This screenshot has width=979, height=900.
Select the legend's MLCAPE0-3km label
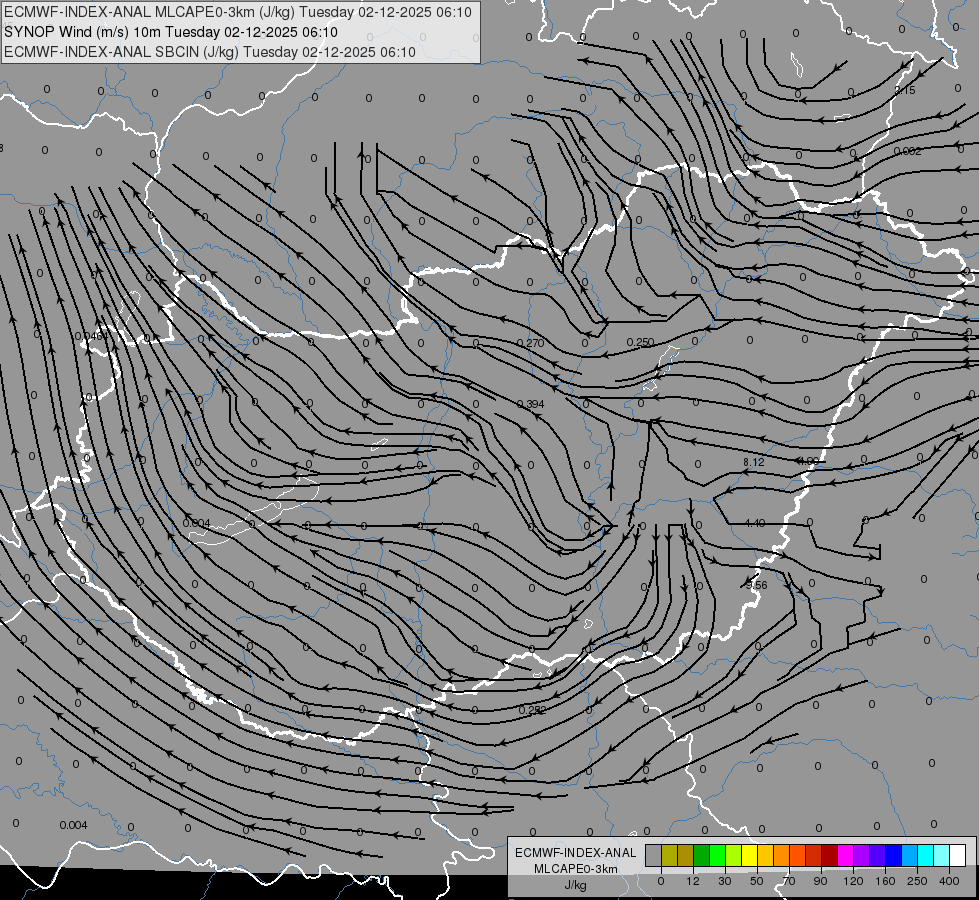(x=576, y=869)
